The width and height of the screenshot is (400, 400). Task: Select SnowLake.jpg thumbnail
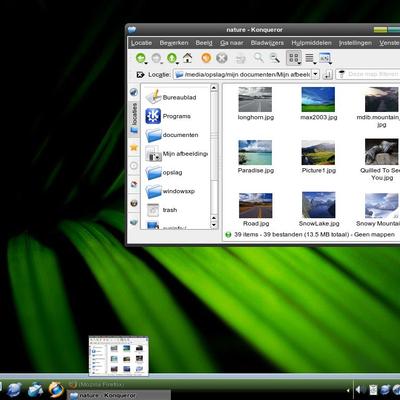(x=319, y=205)
